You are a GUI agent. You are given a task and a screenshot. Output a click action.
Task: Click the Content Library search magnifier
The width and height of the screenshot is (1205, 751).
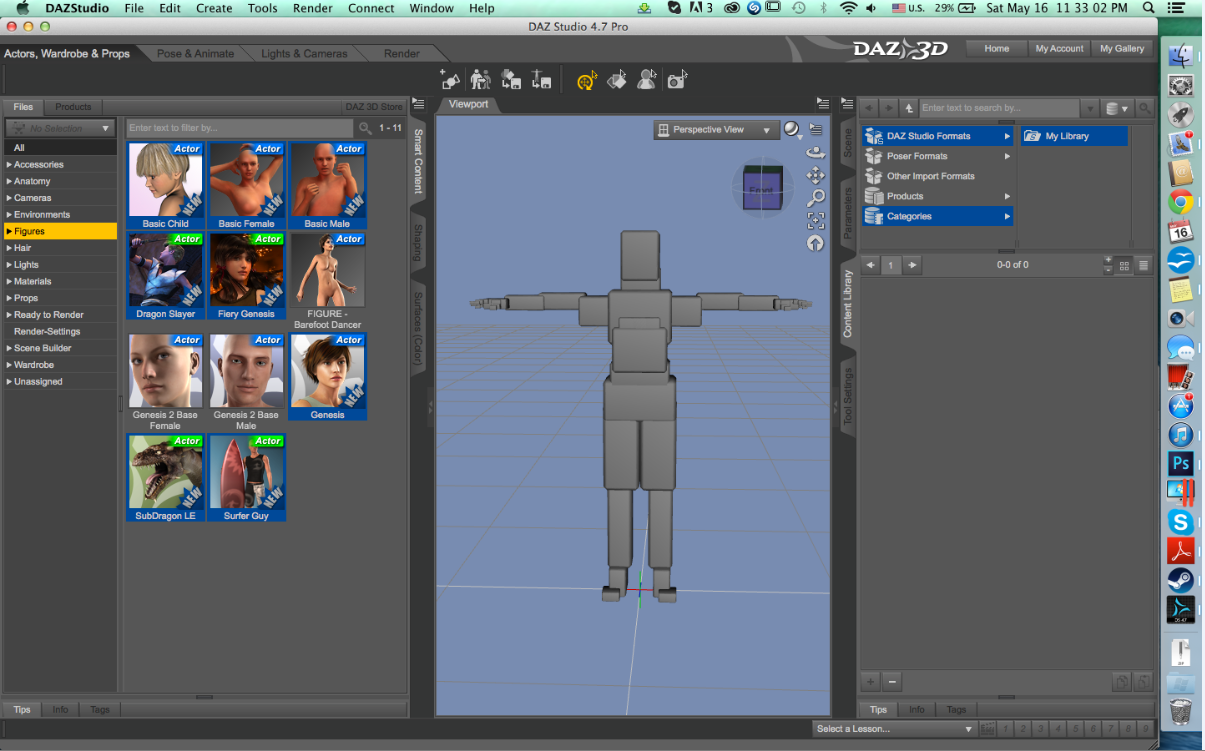point(1145,108)
